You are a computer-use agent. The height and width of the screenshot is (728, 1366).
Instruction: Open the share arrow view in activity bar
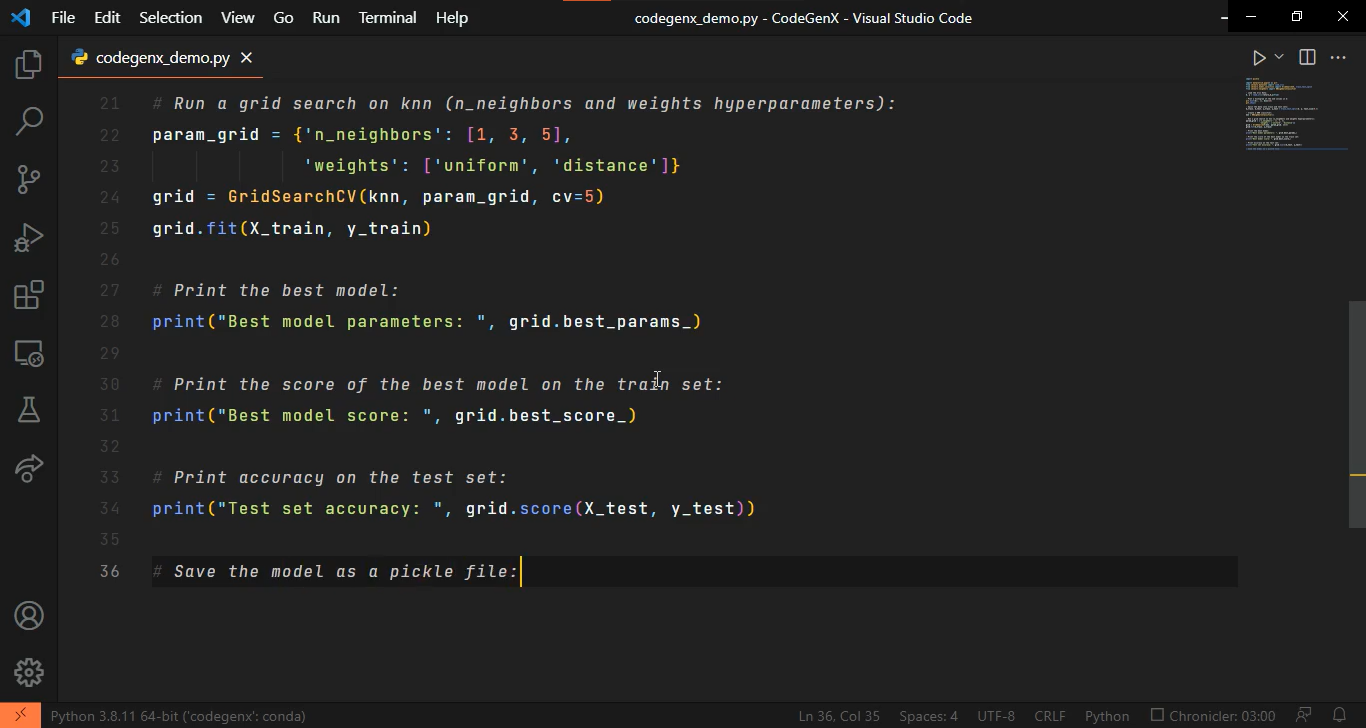(29, 467)
